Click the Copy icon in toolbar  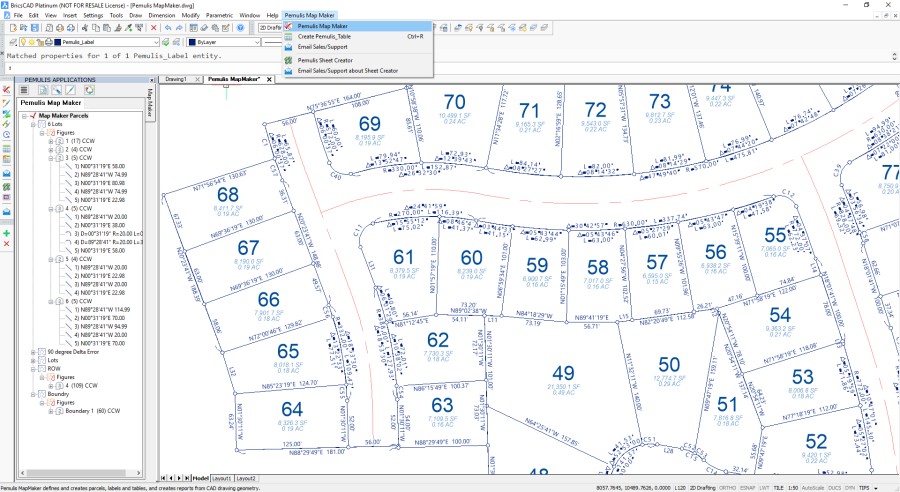click(96, 28)
